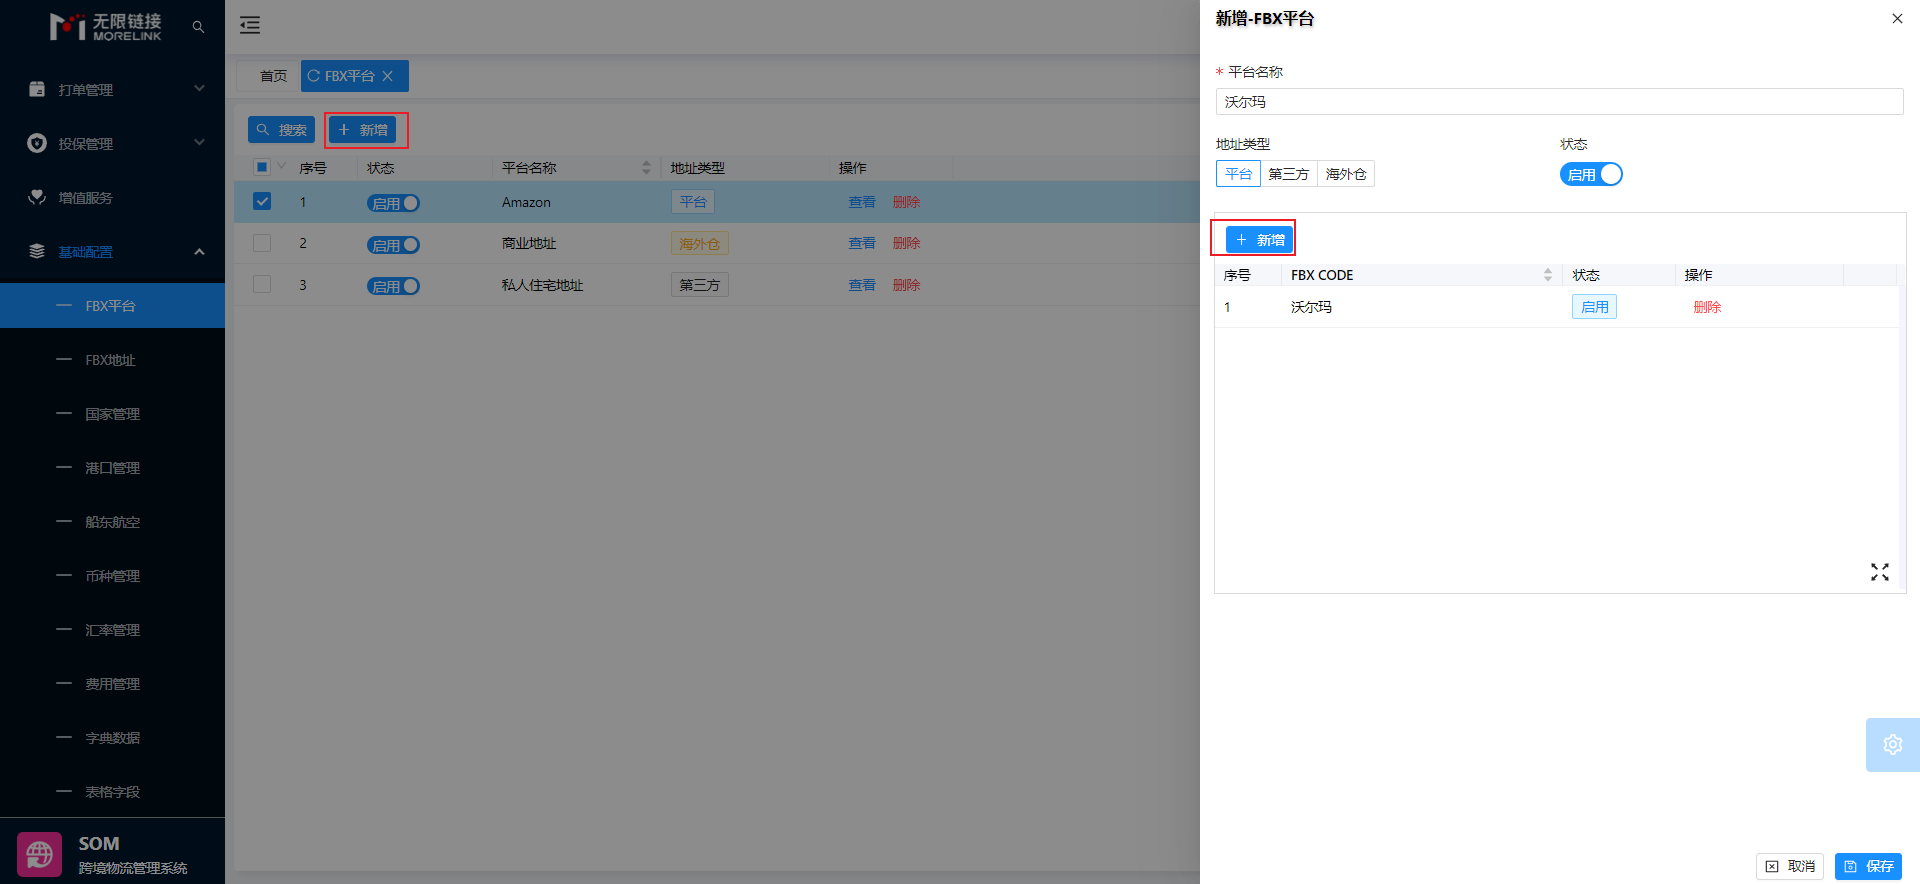The width and height of the screenshot is (1920, 884).
Task: Sort by FBX CODE column arrows
Action: (1548, 275)
